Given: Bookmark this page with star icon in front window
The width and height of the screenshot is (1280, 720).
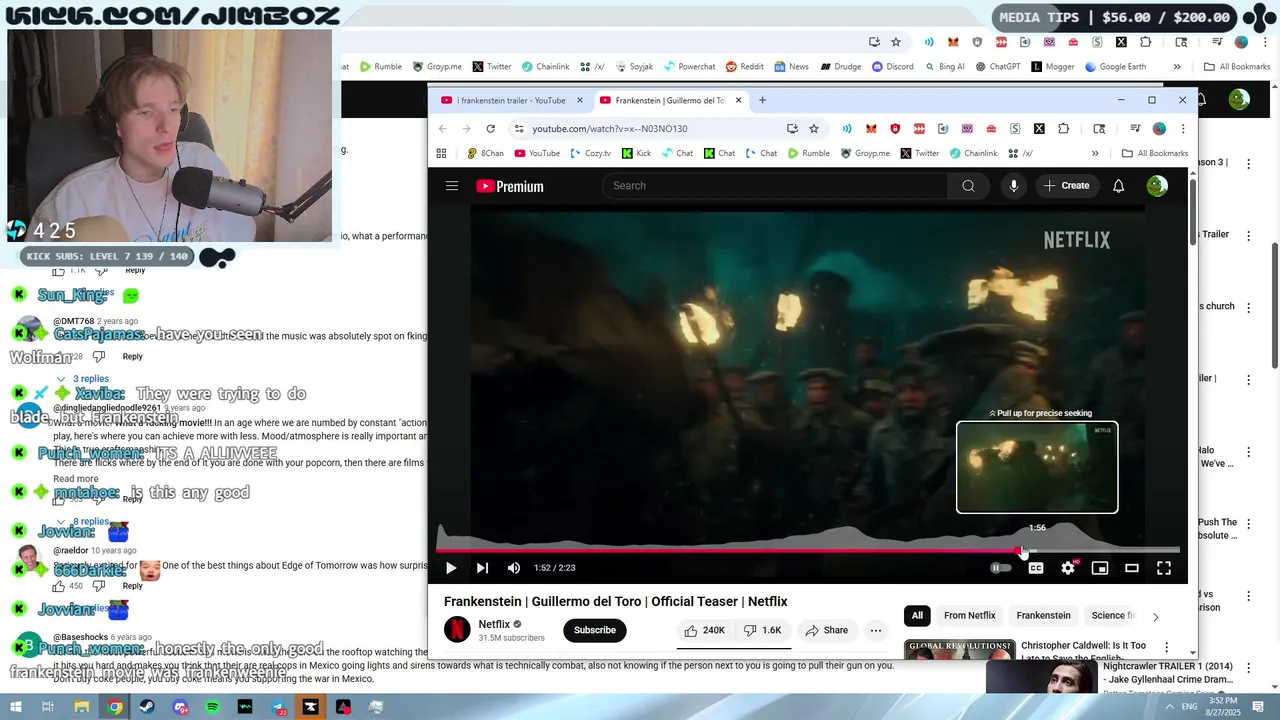Looking at the screenshot, I should pos(814,128).
